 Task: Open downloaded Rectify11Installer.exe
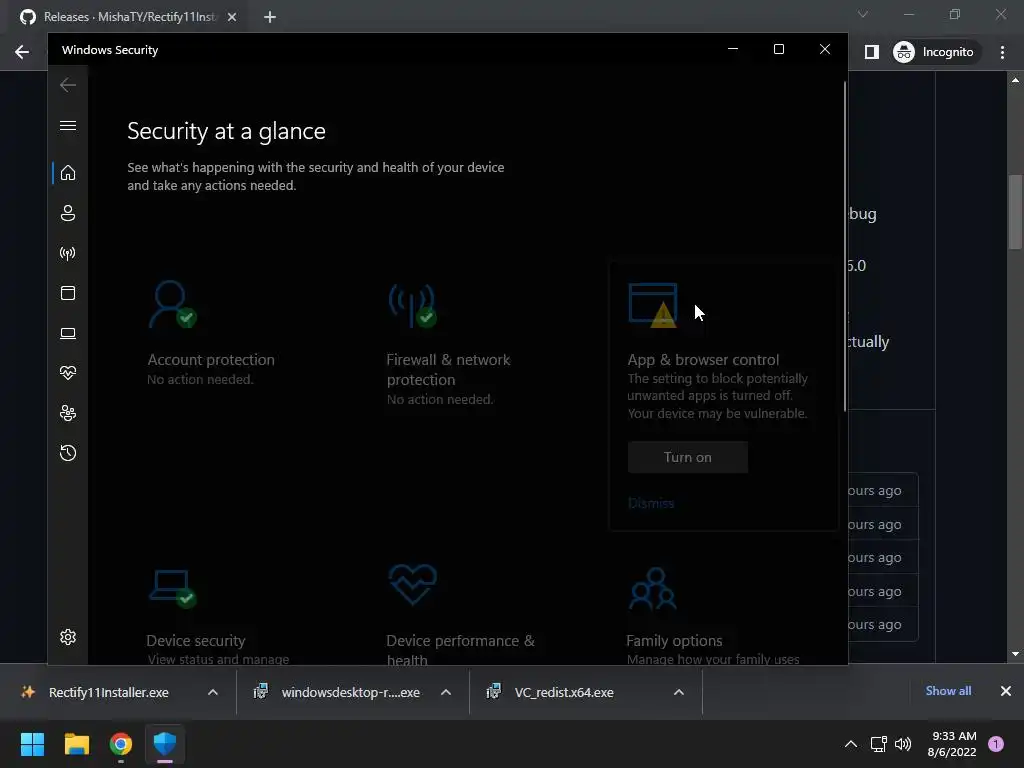(x=108, y=692)
